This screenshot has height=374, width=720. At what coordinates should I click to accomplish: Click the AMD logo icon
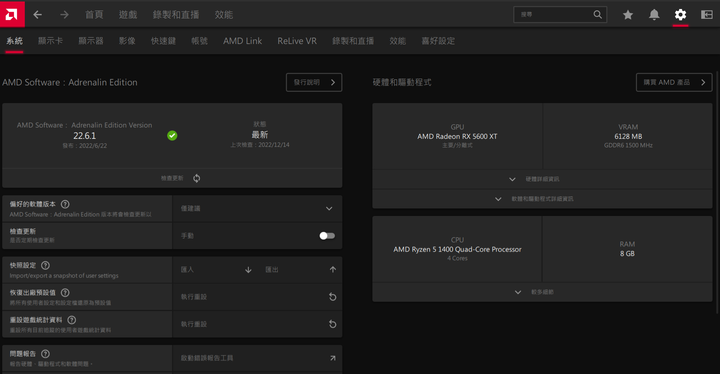click(12, 14)
